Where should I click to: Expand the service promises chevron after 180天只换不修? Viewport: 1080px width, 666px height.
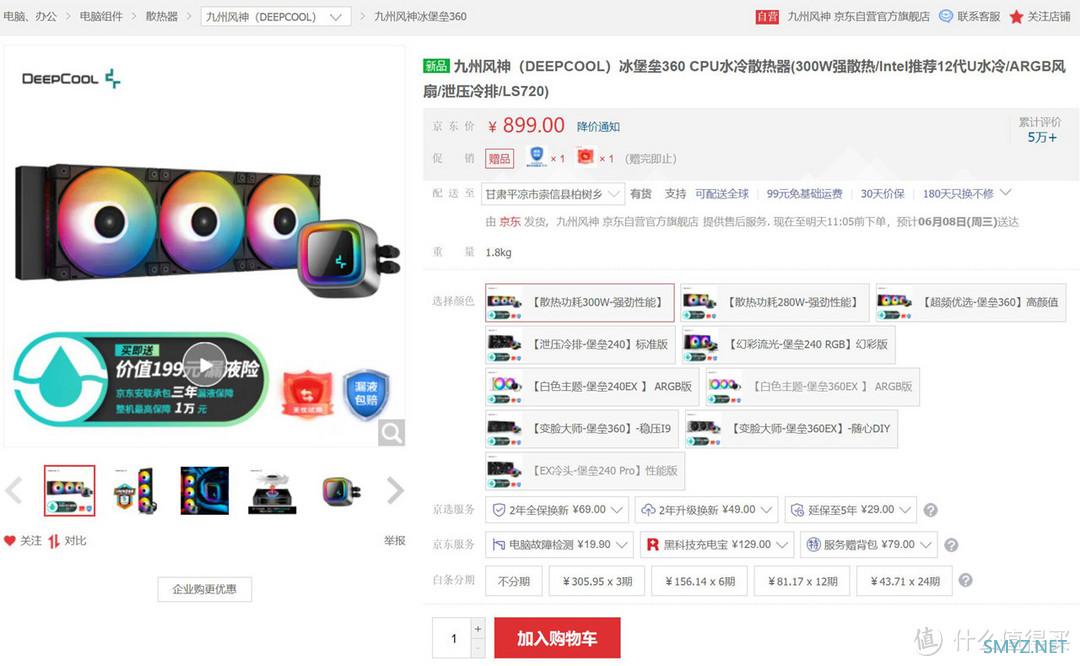point(1006,193)
